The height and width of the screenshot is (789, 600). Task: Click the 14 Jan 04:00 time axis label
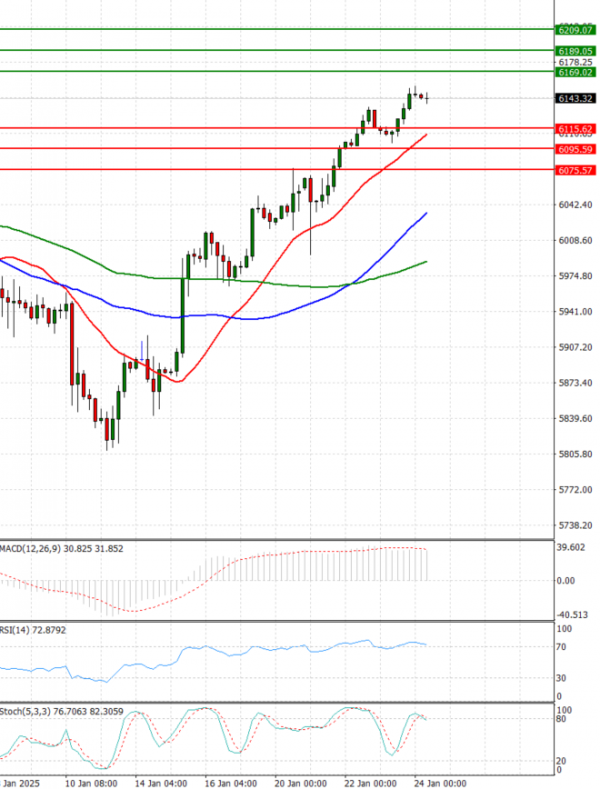[x=161, y=783]
